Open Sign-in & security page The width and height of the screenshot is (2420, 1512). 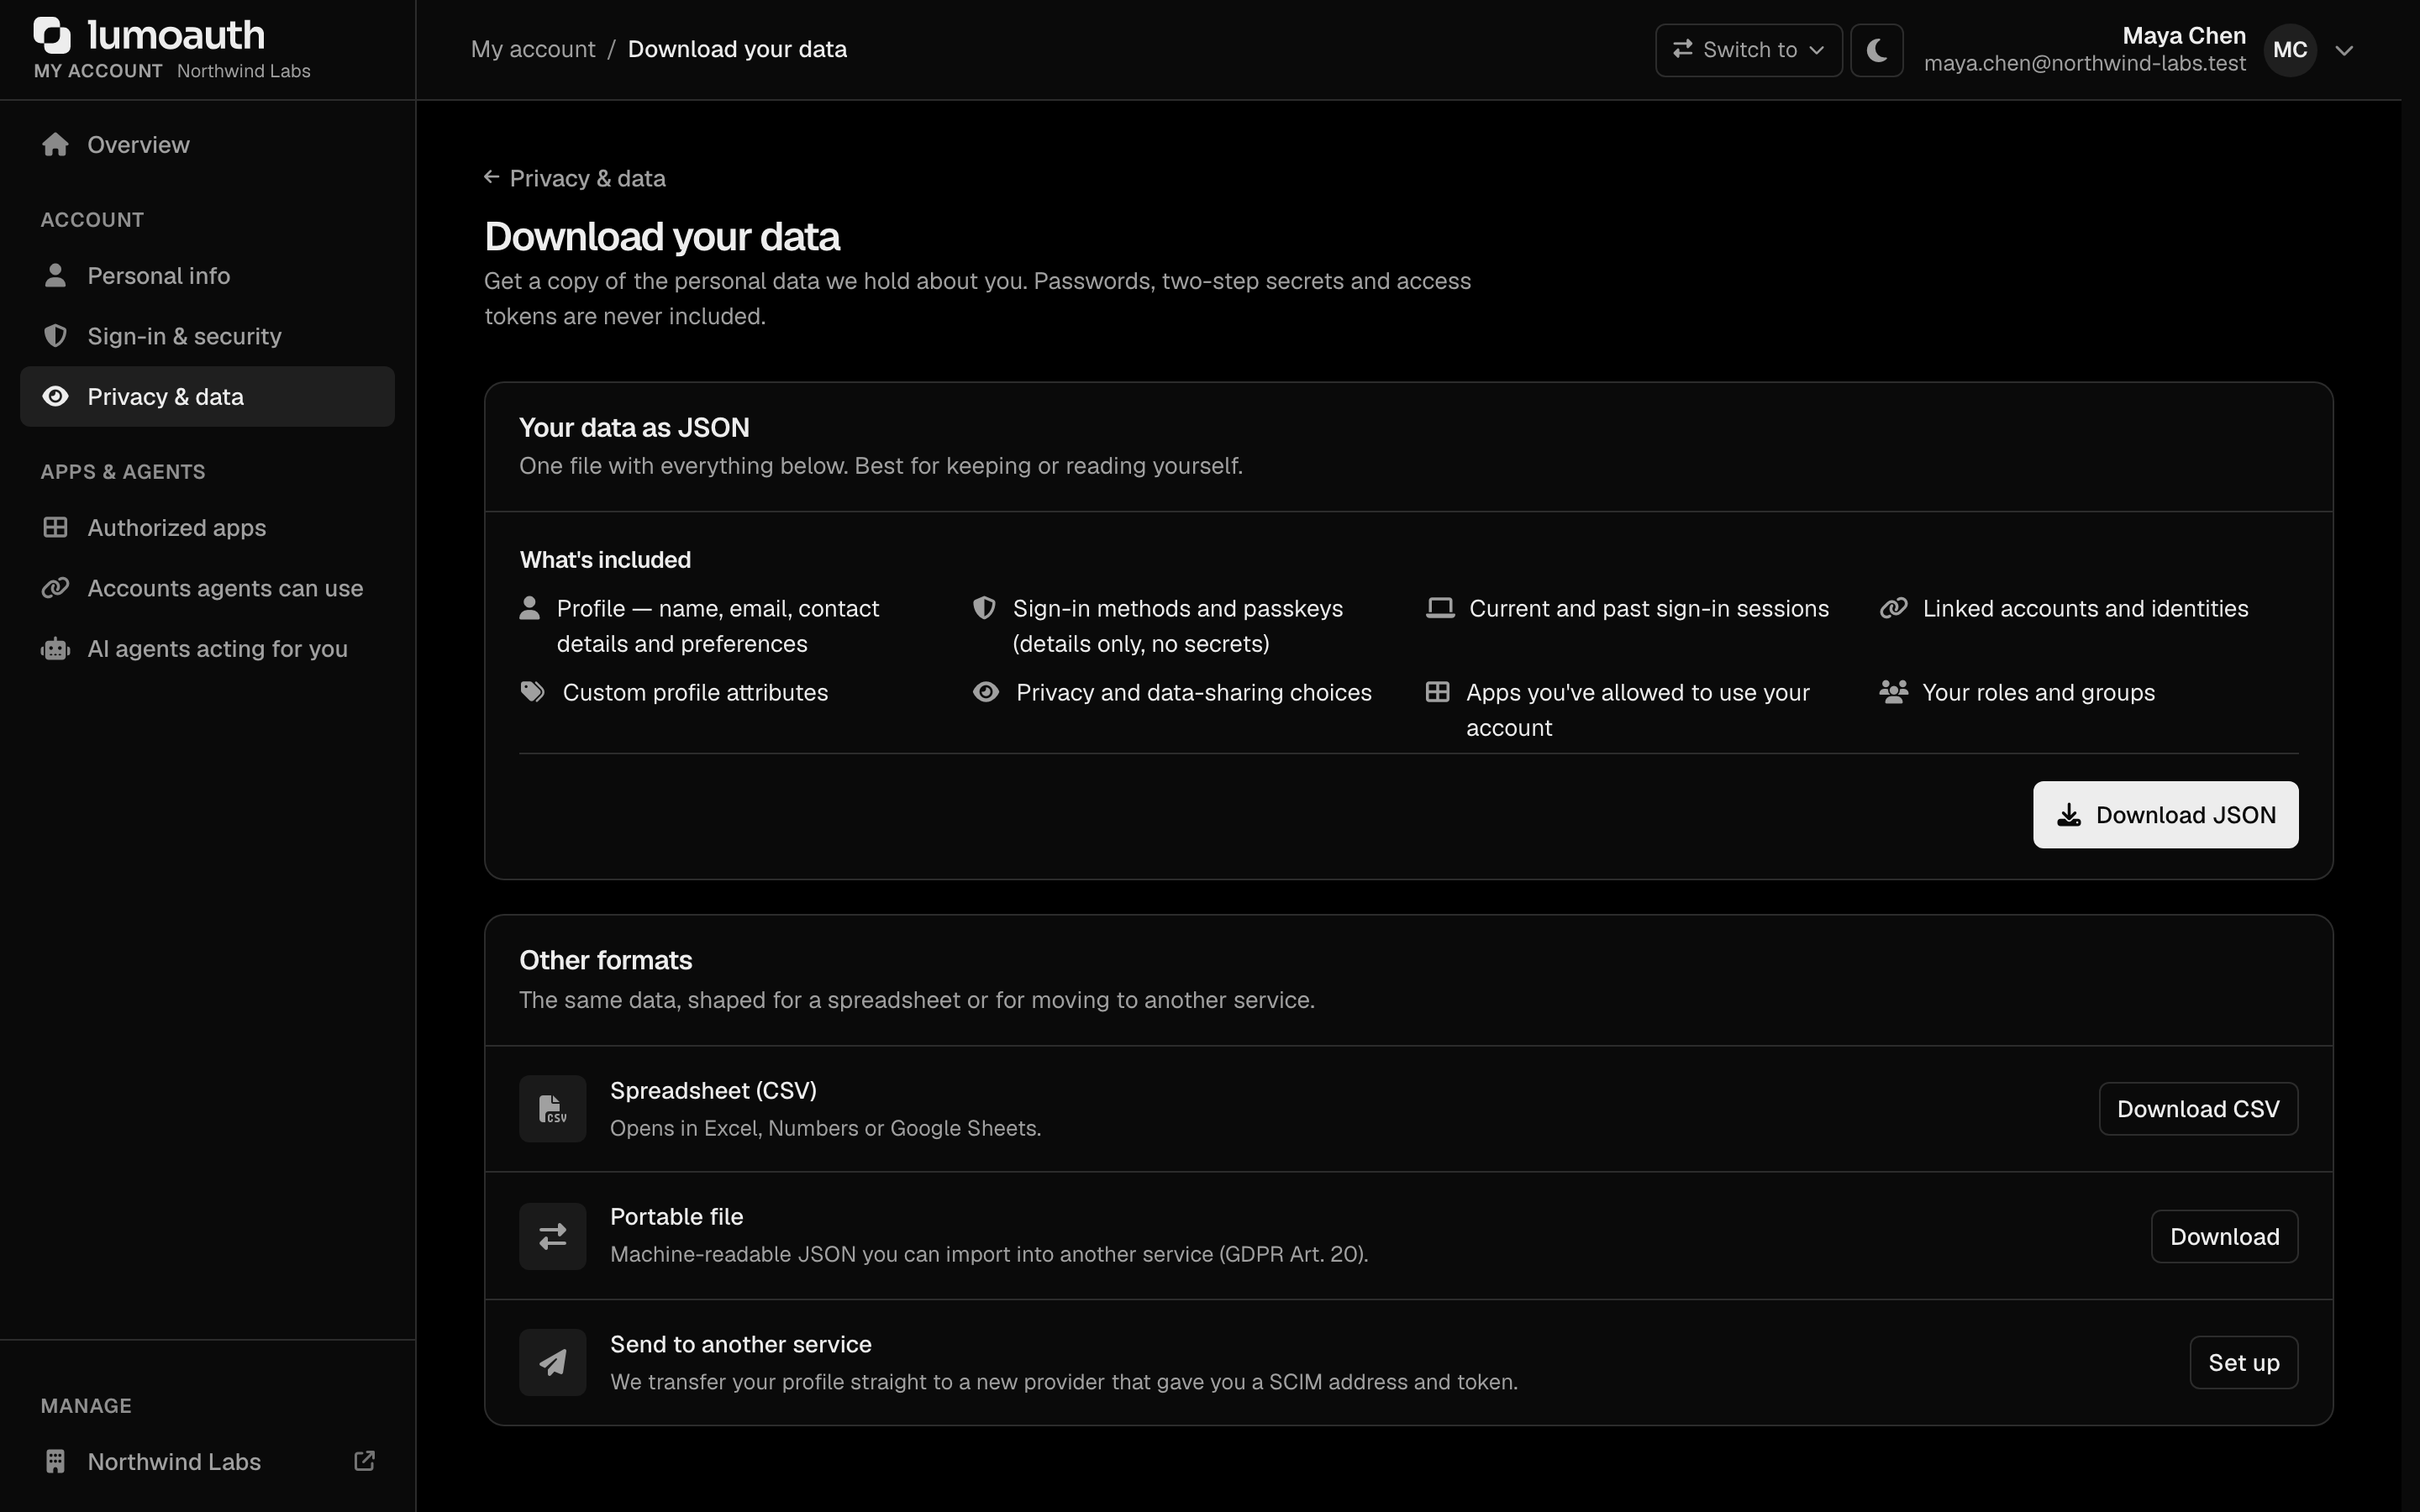(207, 336)
